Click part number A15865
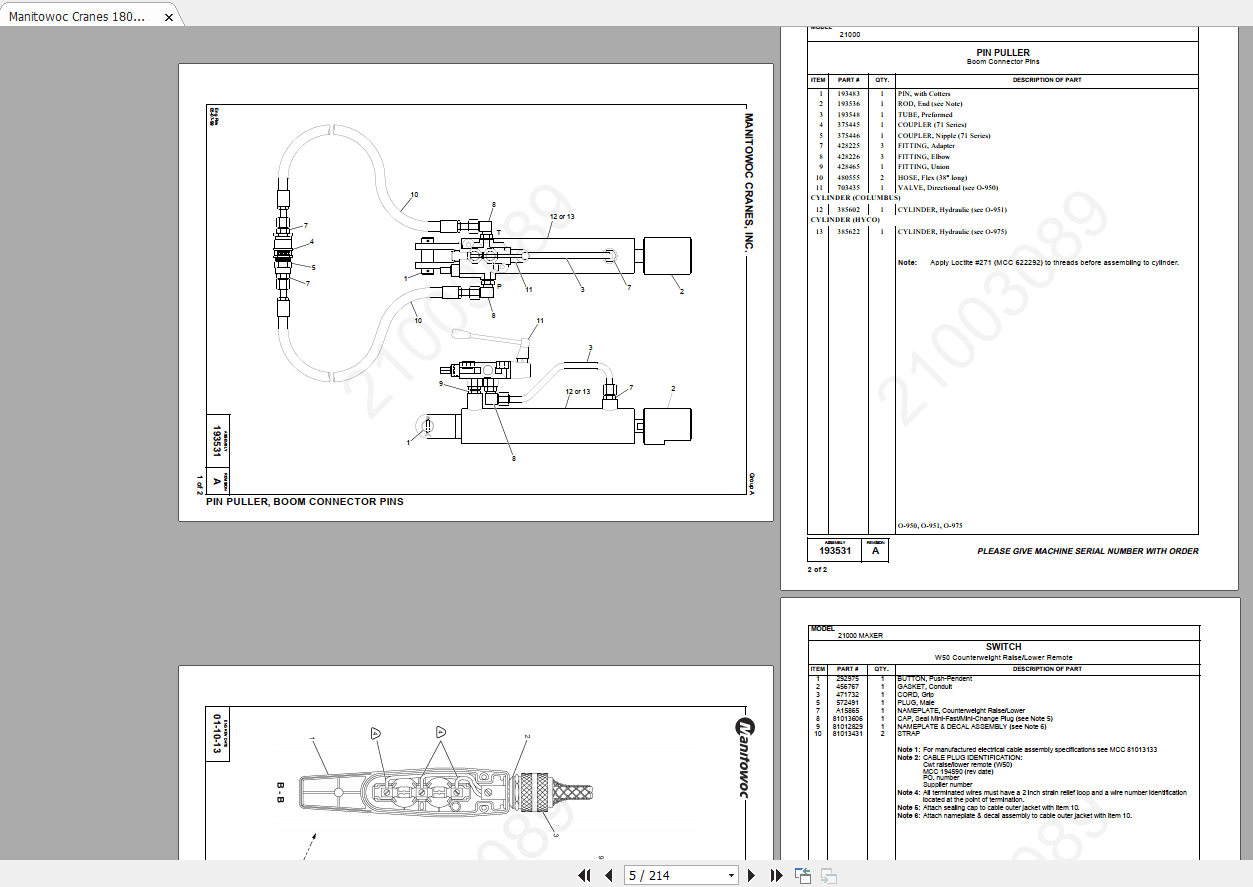Viewport: 1253px width, 887px height. coord(848,711)
